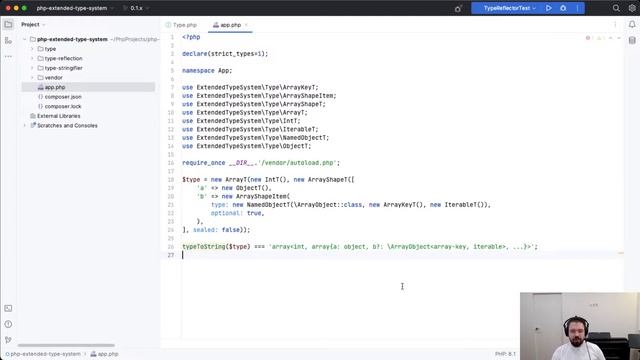Click the Xdebug listening icon

tap(458, 9)
